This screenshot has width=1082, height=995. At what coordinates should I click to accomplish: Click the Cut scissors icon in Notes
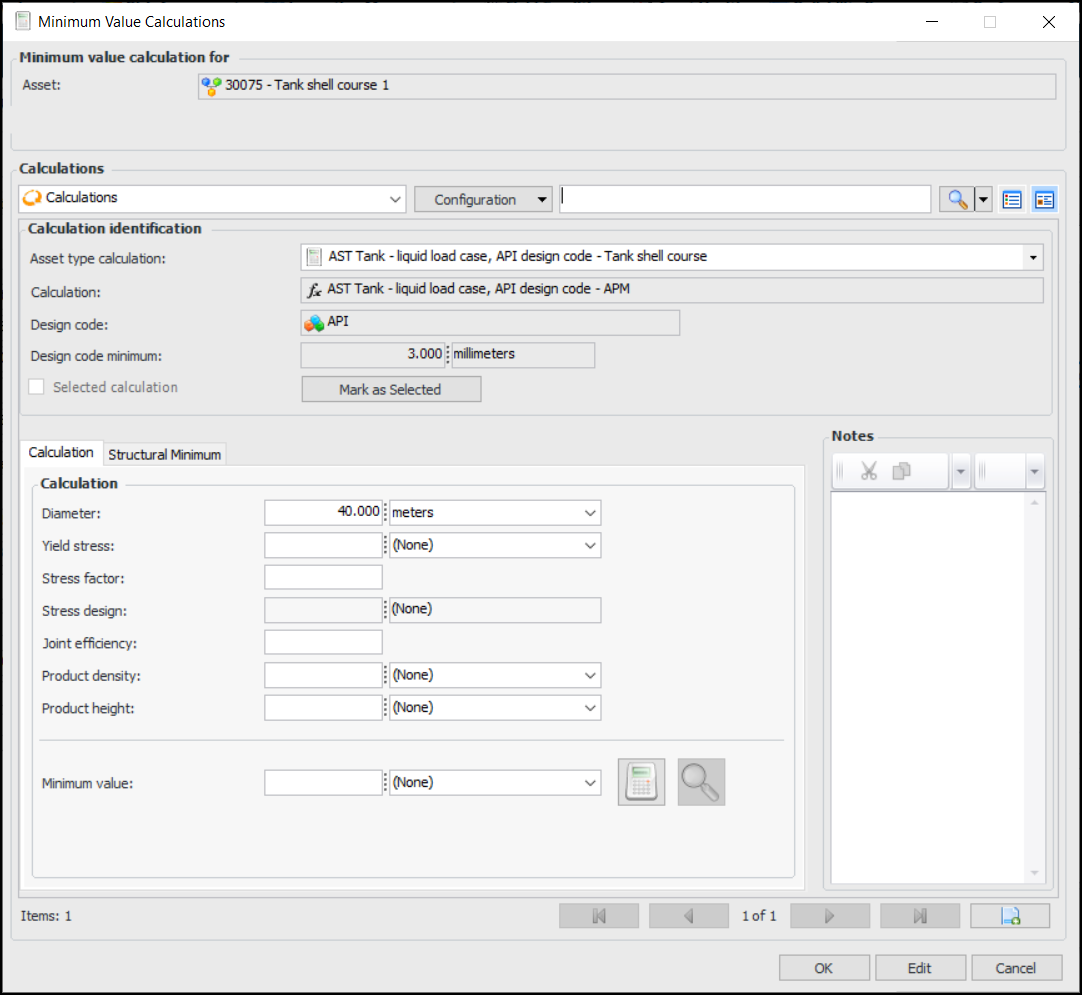click(x=868, y=471)
